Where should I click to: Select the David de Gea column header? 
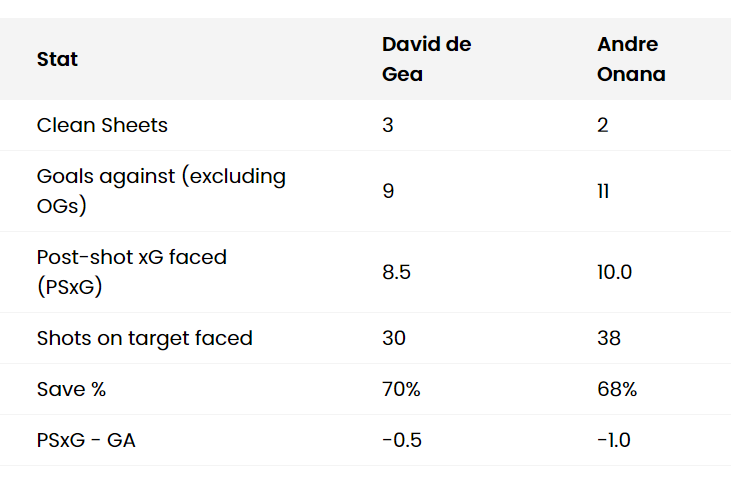[x=426, y=59]
